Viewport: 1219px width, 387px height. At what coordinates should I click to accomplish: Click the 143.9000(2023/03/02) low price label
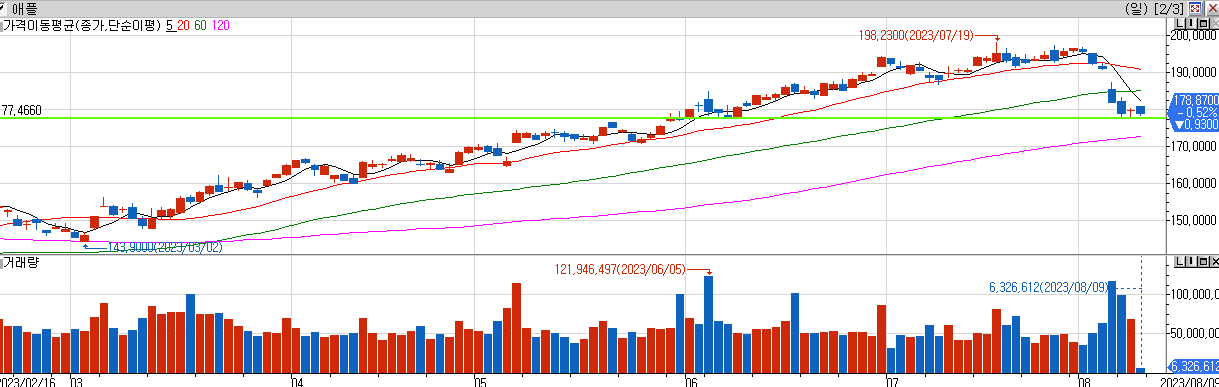166,246
